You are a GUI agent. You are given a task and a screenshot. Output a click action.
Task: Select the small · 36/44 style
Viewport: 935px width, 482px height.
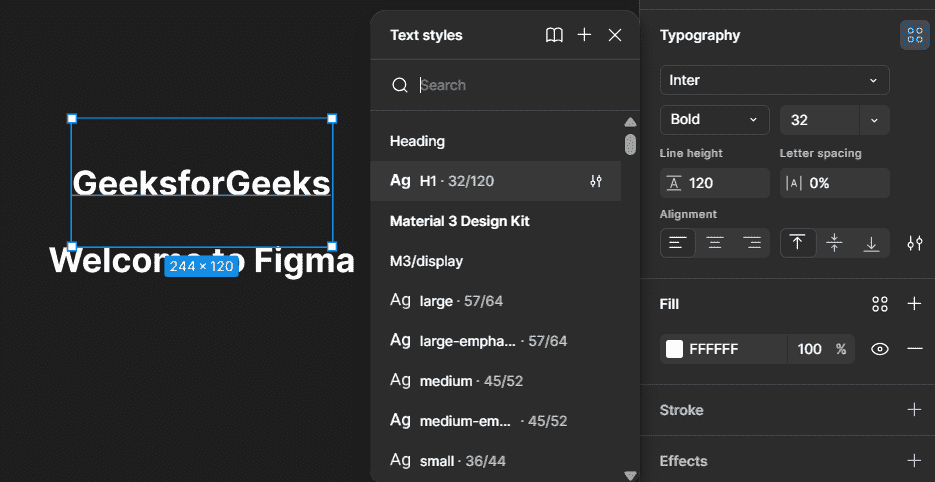(x=496, y=461)
